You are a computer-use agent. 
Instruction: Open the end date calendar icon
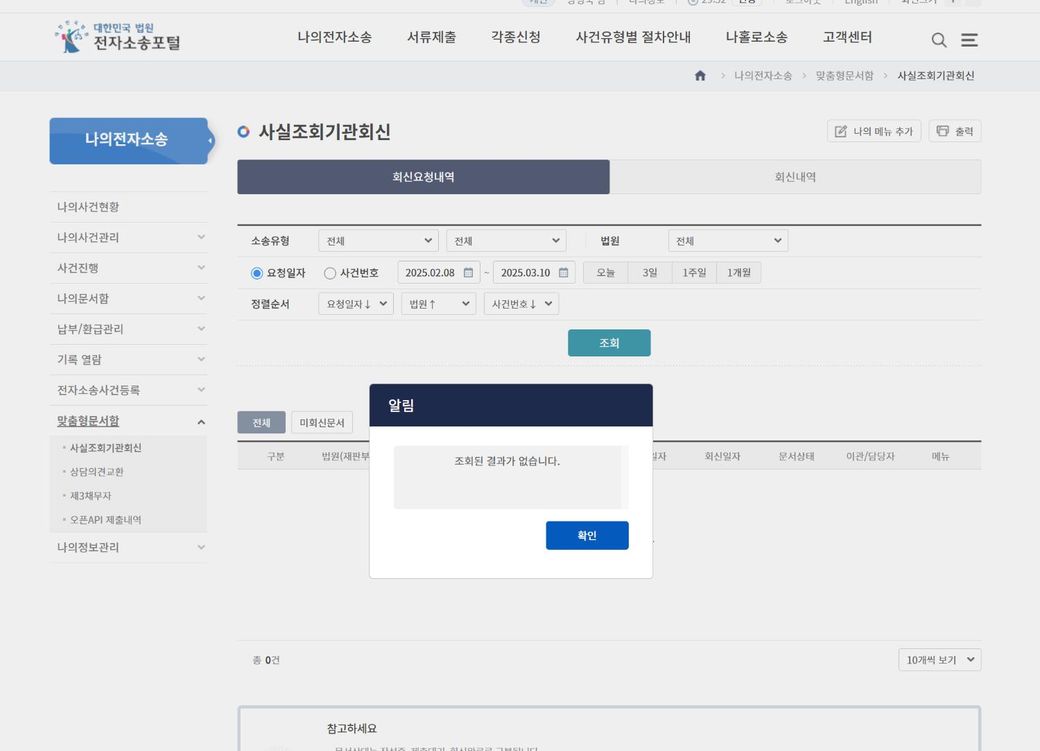click(563, 273)
